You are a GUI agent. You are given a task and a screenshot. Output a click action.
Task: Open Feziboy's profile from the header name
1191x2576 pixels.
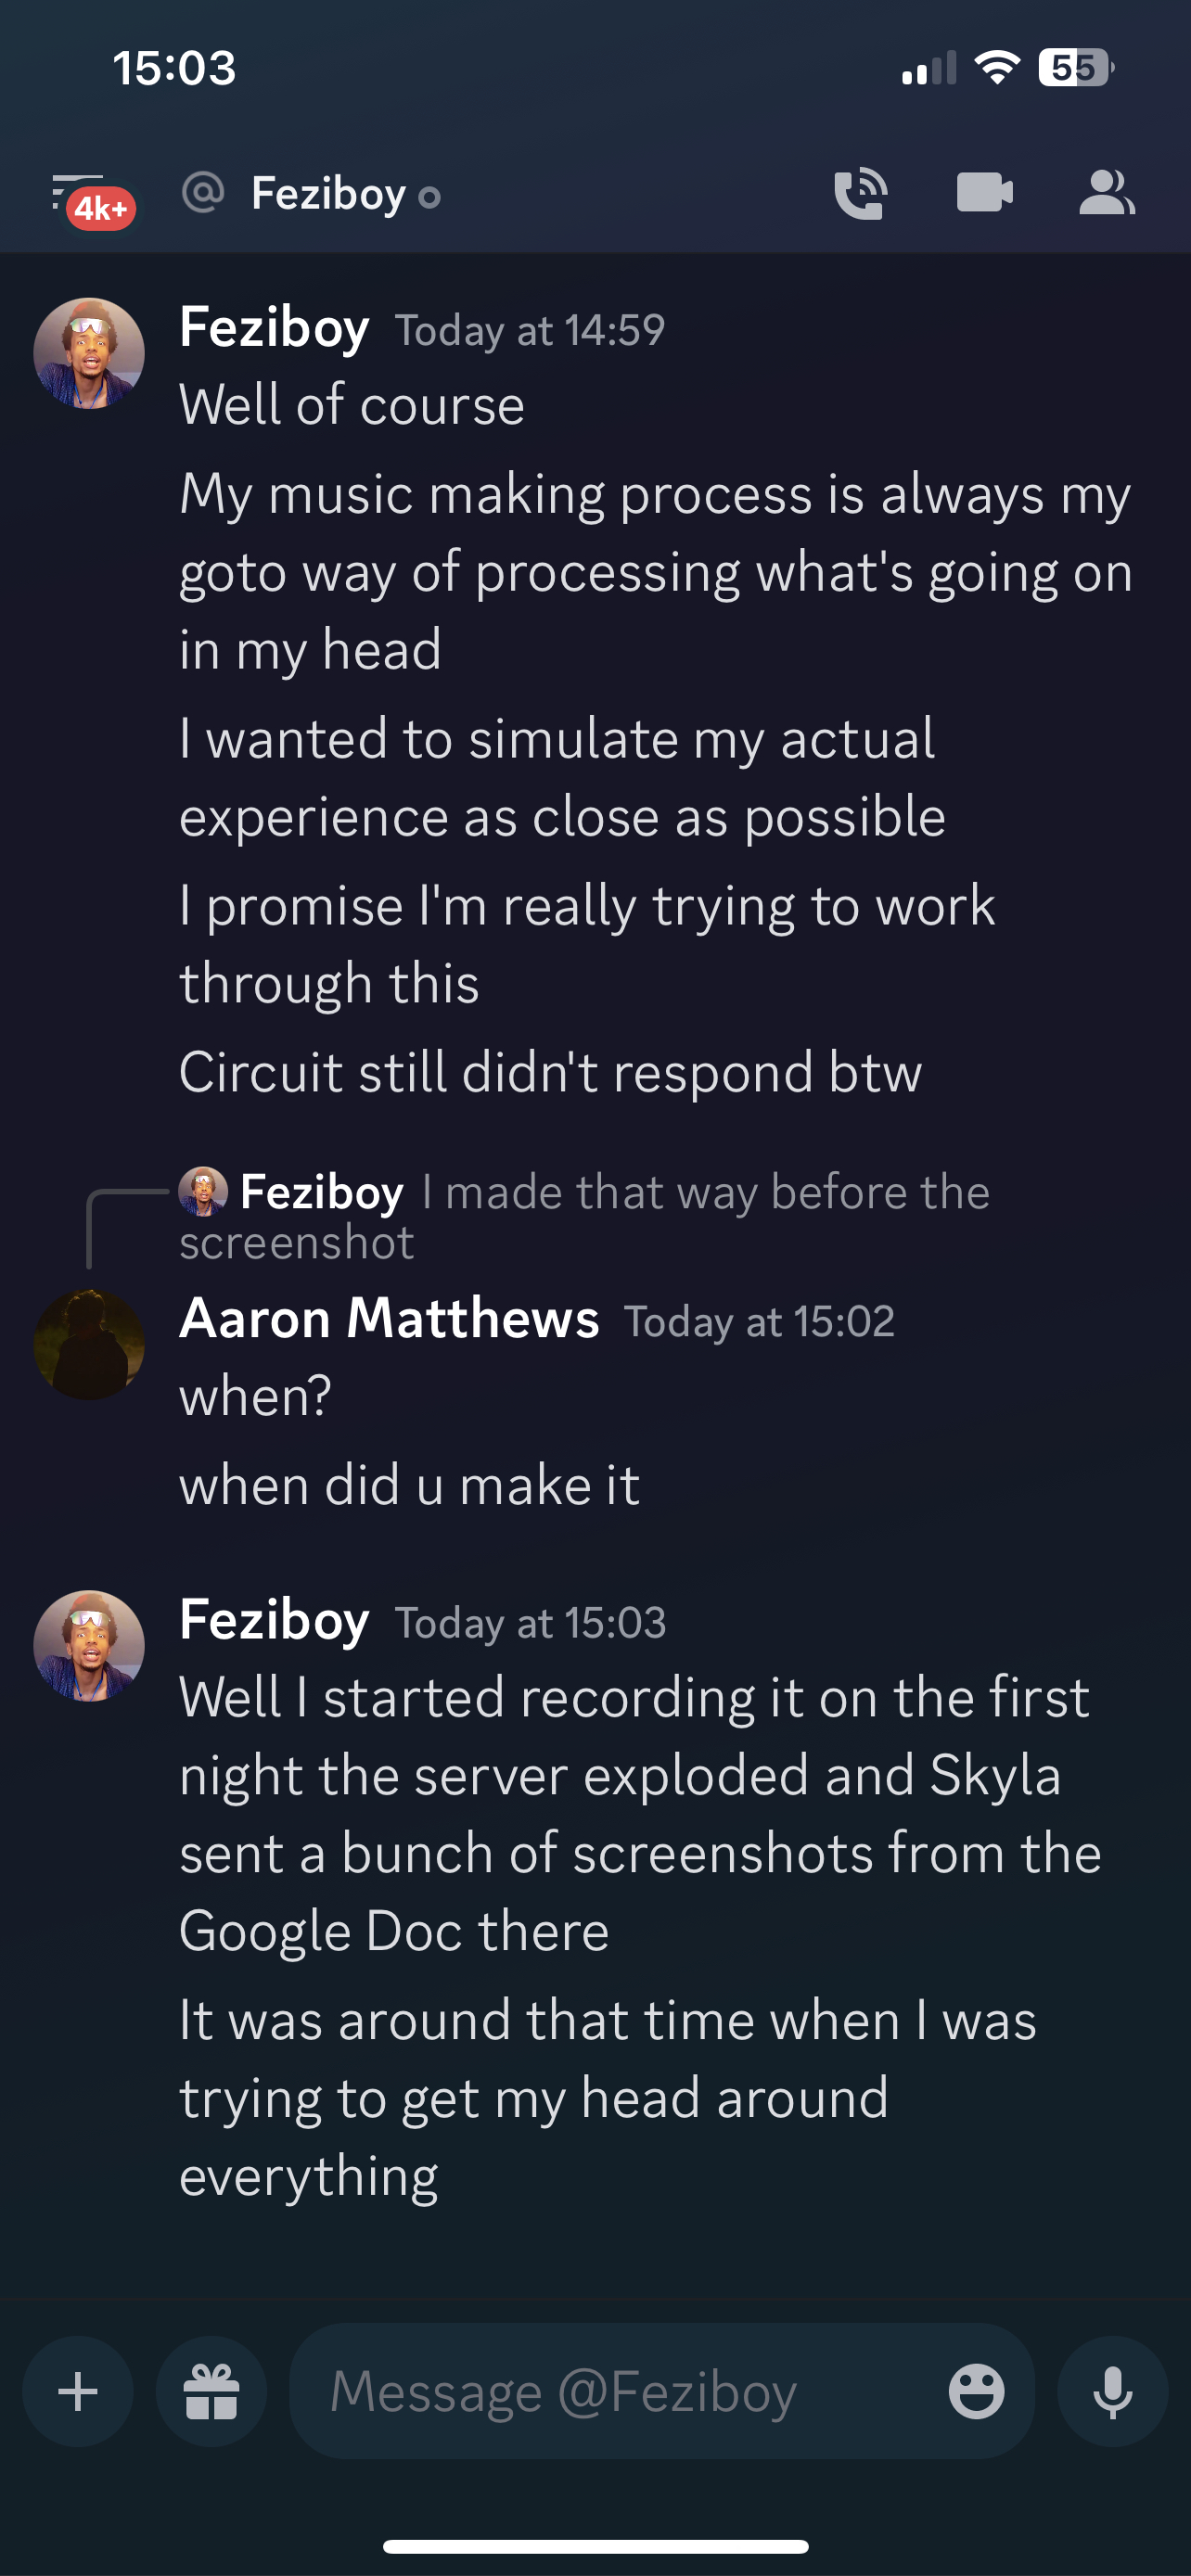[x=328, y=194]
